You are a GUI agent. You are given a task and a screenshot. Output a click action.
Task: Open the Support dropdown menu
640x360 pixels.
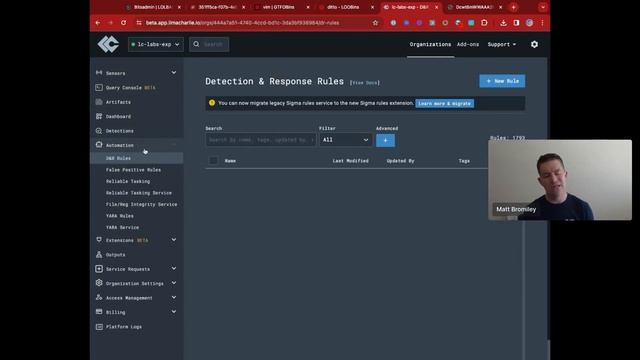[502, 44]
